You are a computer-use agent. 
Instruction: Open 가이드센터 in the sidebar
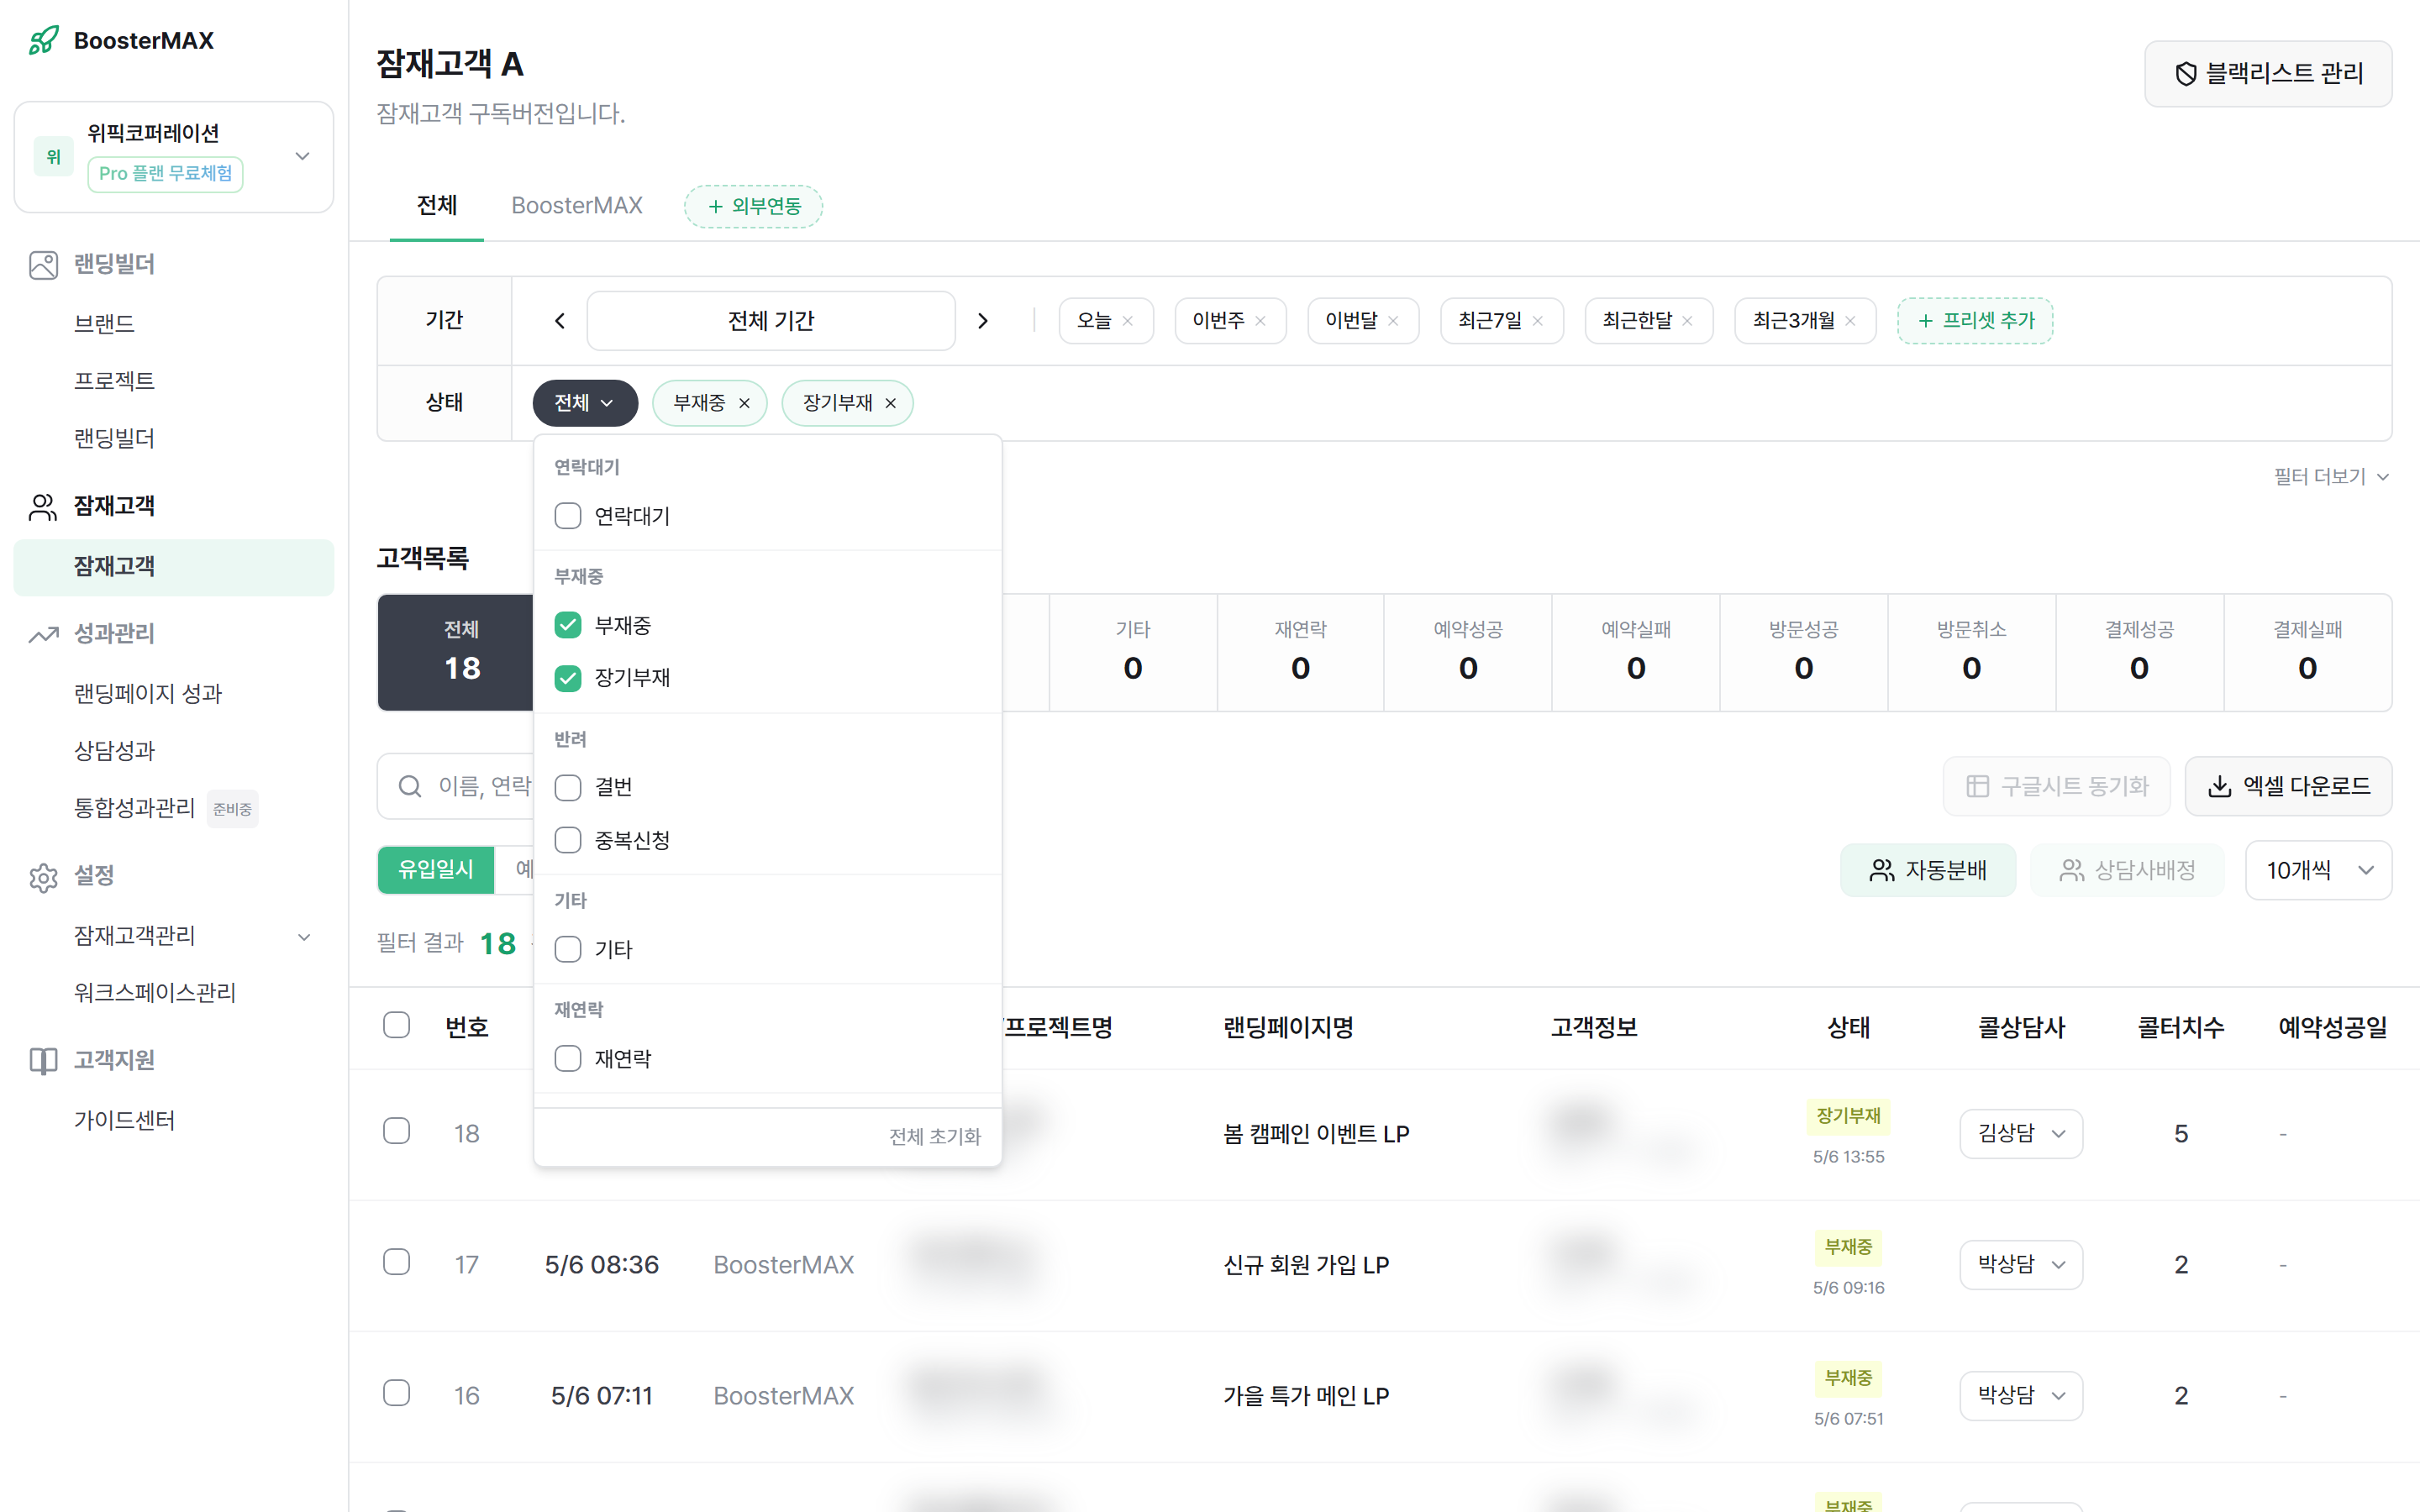[124, 1121]
